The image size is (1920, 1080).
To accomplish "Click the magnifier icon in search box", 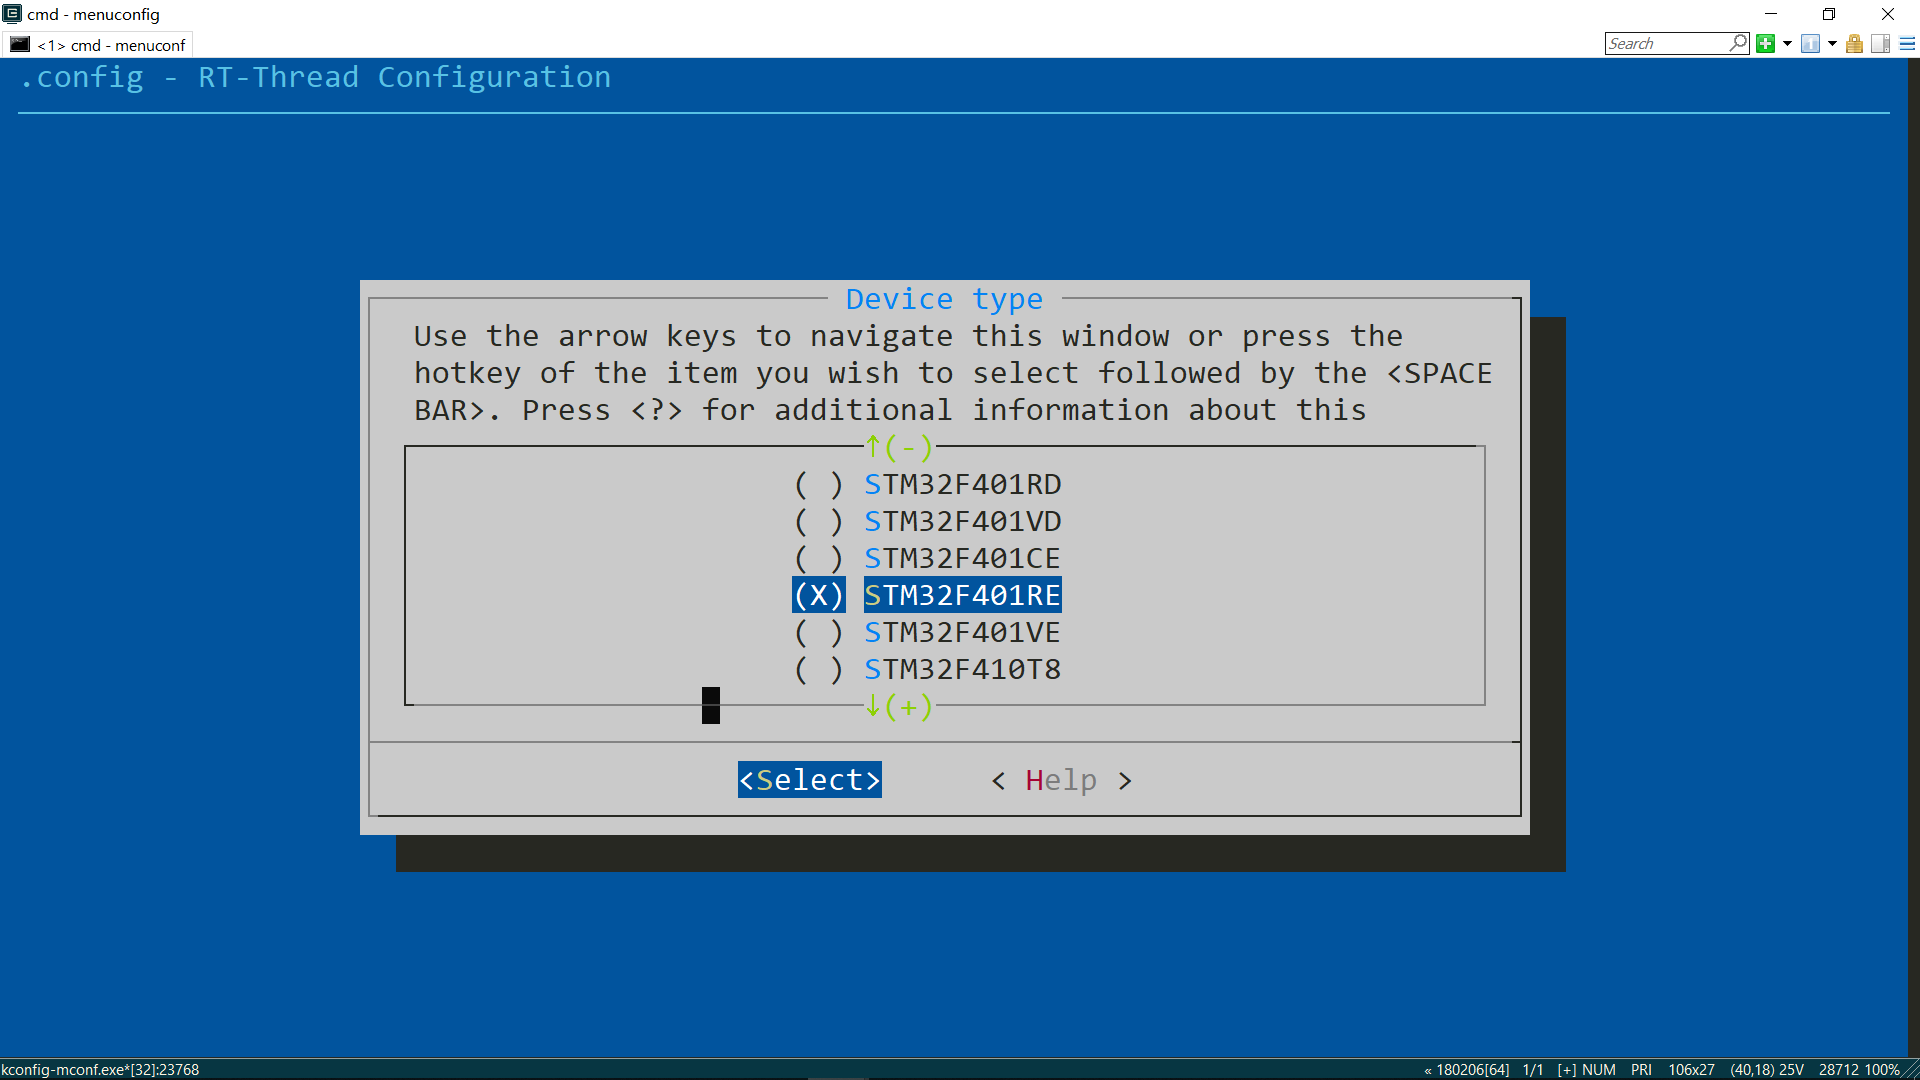I will coord(1738,43).
